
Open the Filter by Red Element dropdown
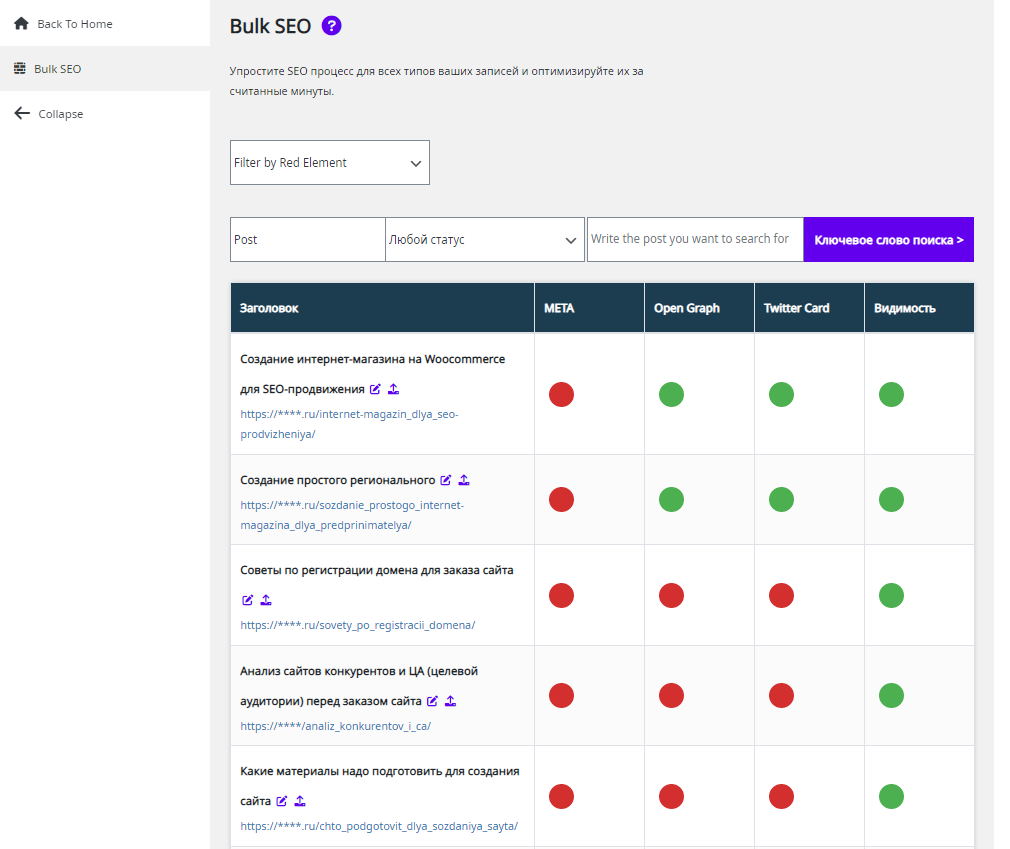330,162
